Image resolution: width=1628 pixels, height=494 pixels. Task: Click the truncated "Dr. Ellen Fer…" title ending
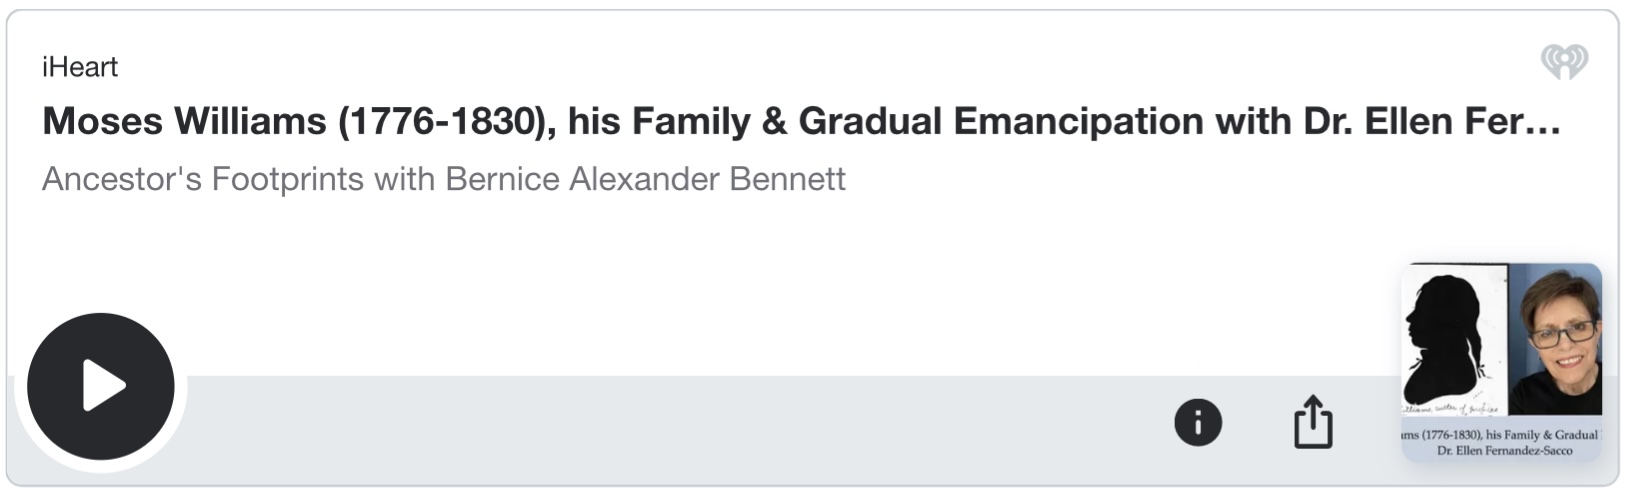(x=1431, y=121)
